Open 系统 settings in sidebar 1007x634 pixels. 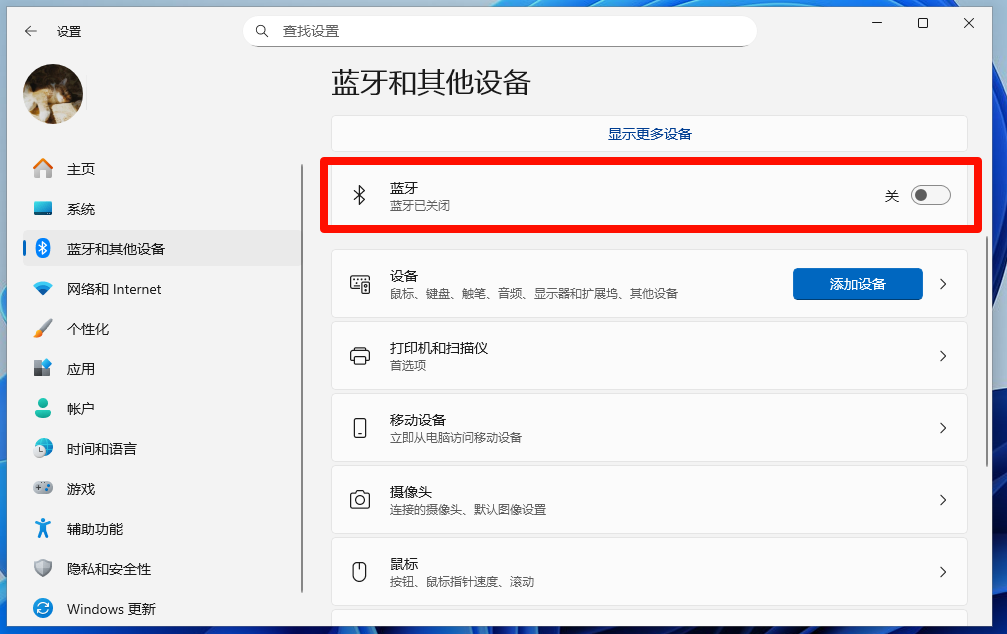click(162, 209)
